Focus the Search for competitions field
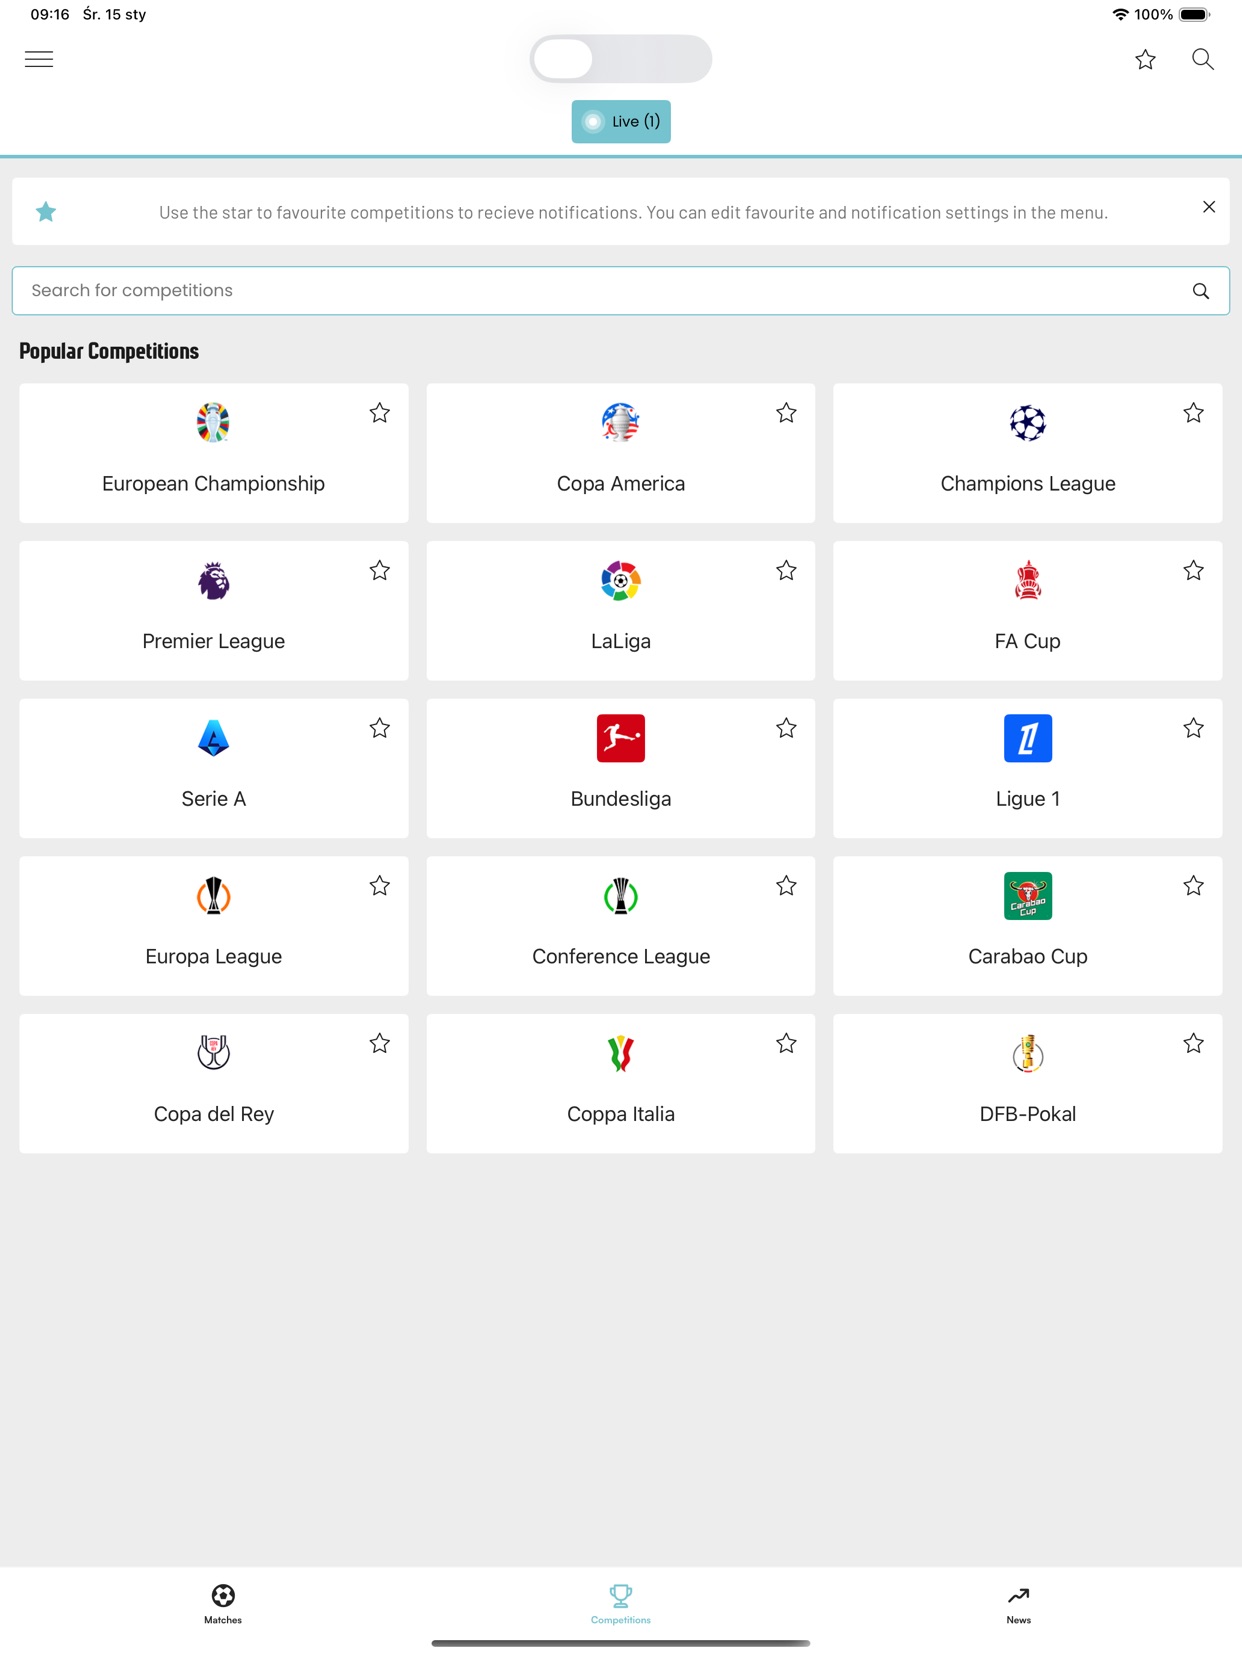This screenshot has height=1656, width=1242. coord(621,291)
